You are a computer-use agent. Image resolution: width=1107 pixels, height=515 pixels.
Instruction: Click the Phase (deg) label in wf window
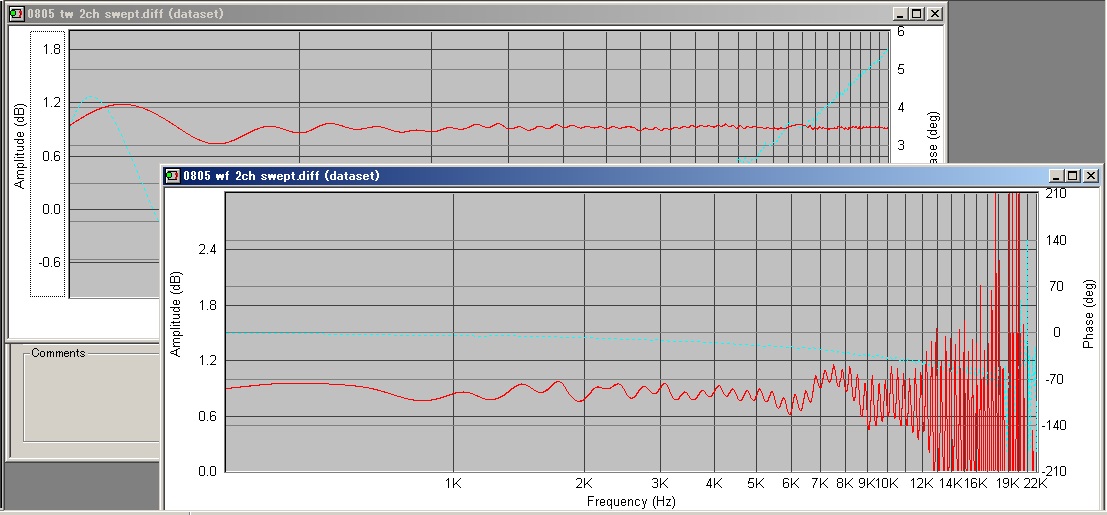tap(1089, 314)
